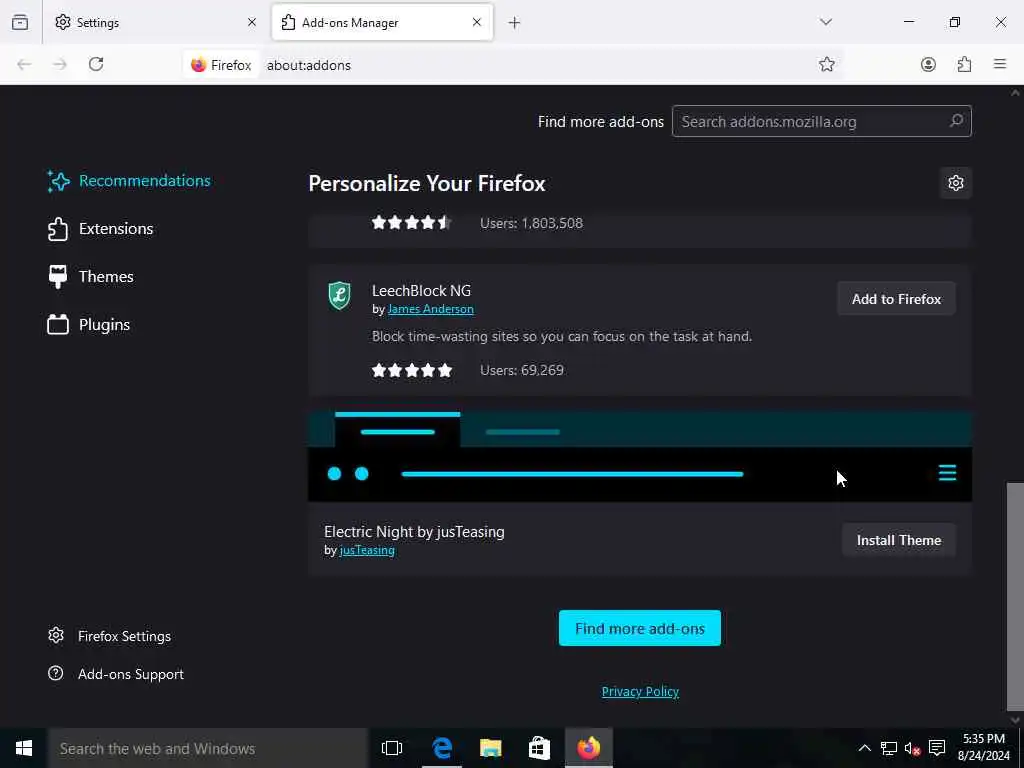Bookmark this page with star icon
Image resolution: width=1024 pixels, height=768 pixels.
[827, 64]
